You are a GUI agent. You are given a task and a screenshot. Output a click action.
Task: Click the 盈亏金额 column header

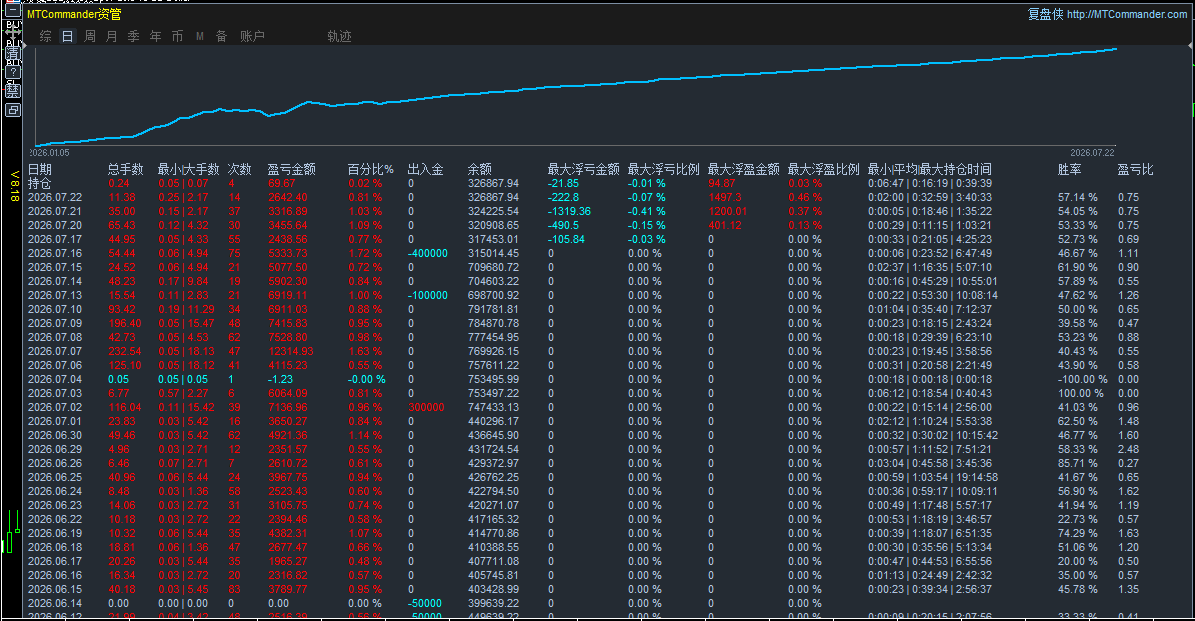point(291,169)
